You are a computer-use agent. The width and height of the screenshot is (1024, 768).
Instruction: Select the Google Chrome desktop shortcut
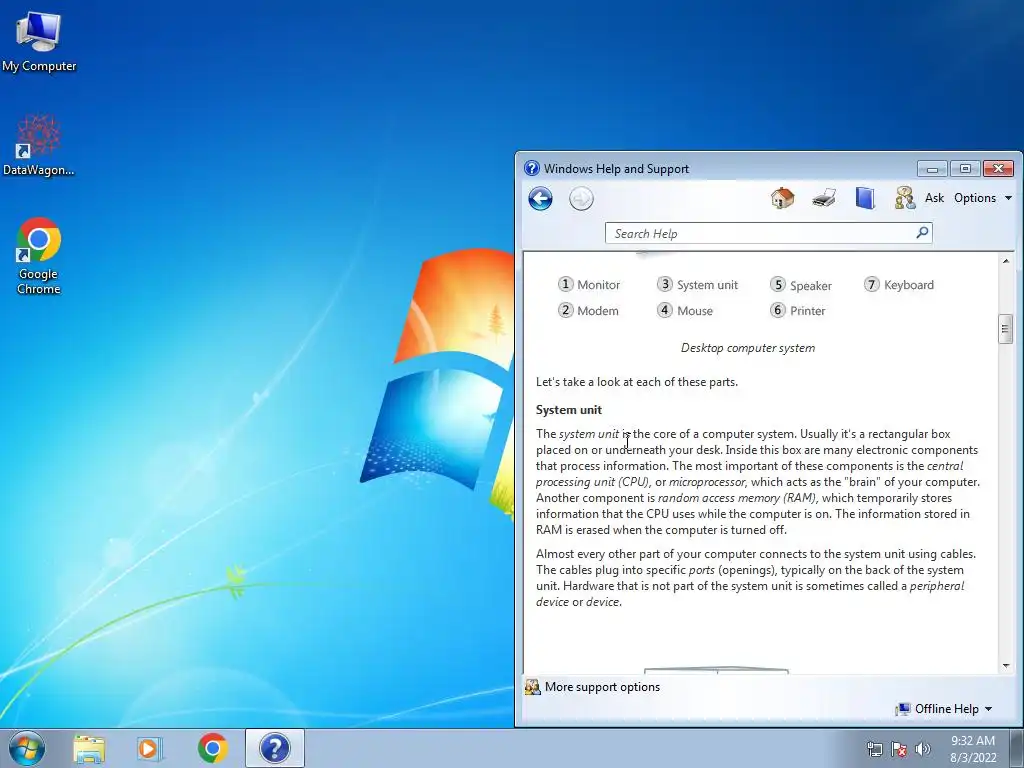[39, 256]
